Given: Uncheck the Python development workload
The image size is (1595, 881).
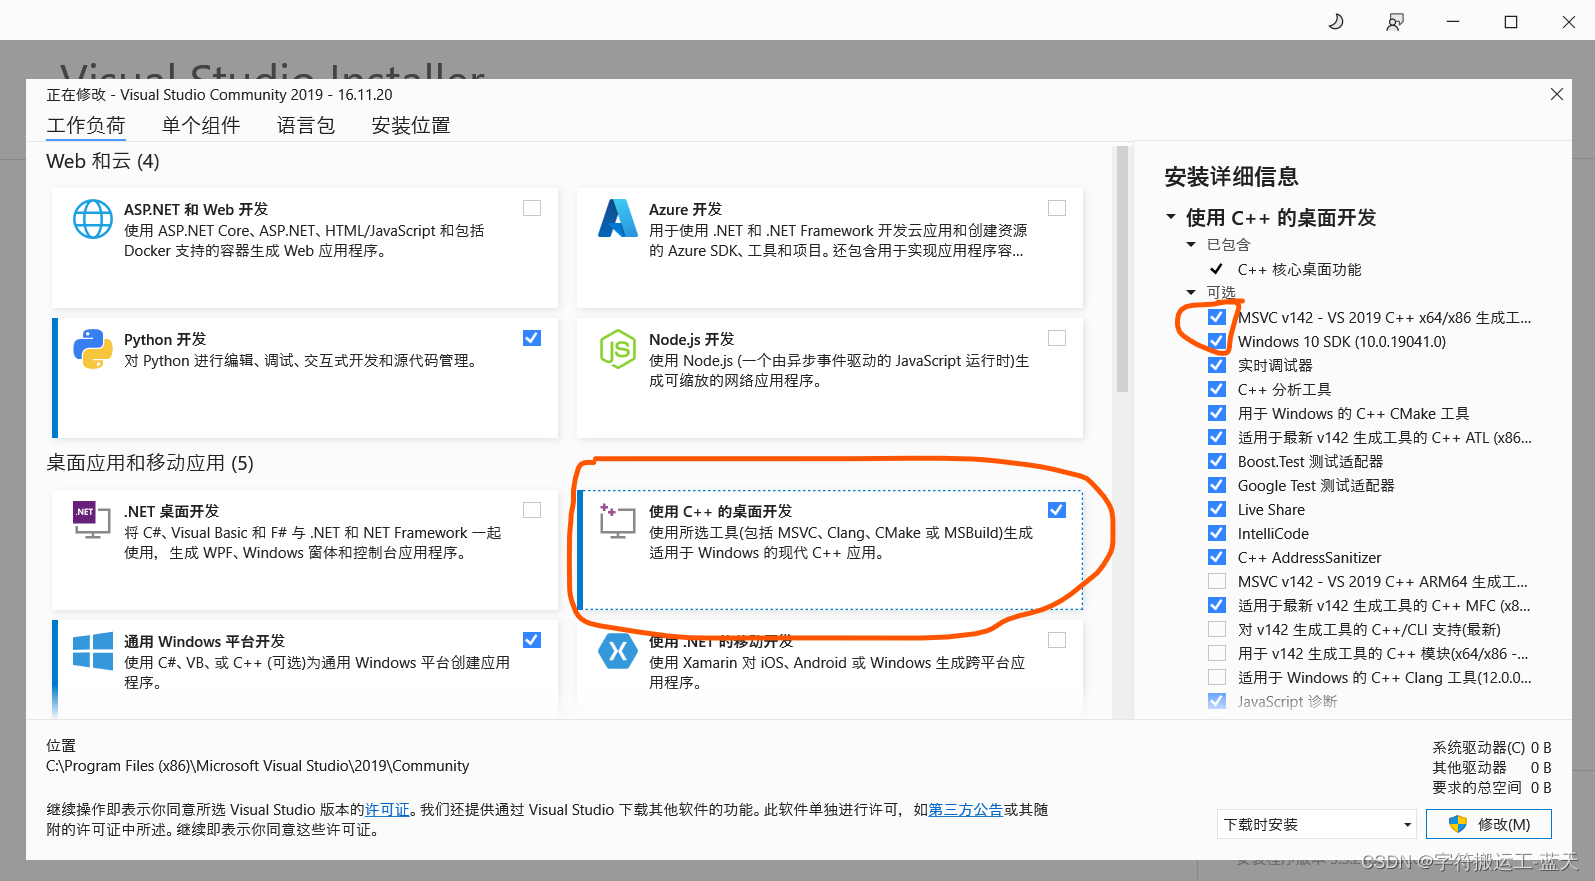Looking at the screenshot, I should coord(532,338).
